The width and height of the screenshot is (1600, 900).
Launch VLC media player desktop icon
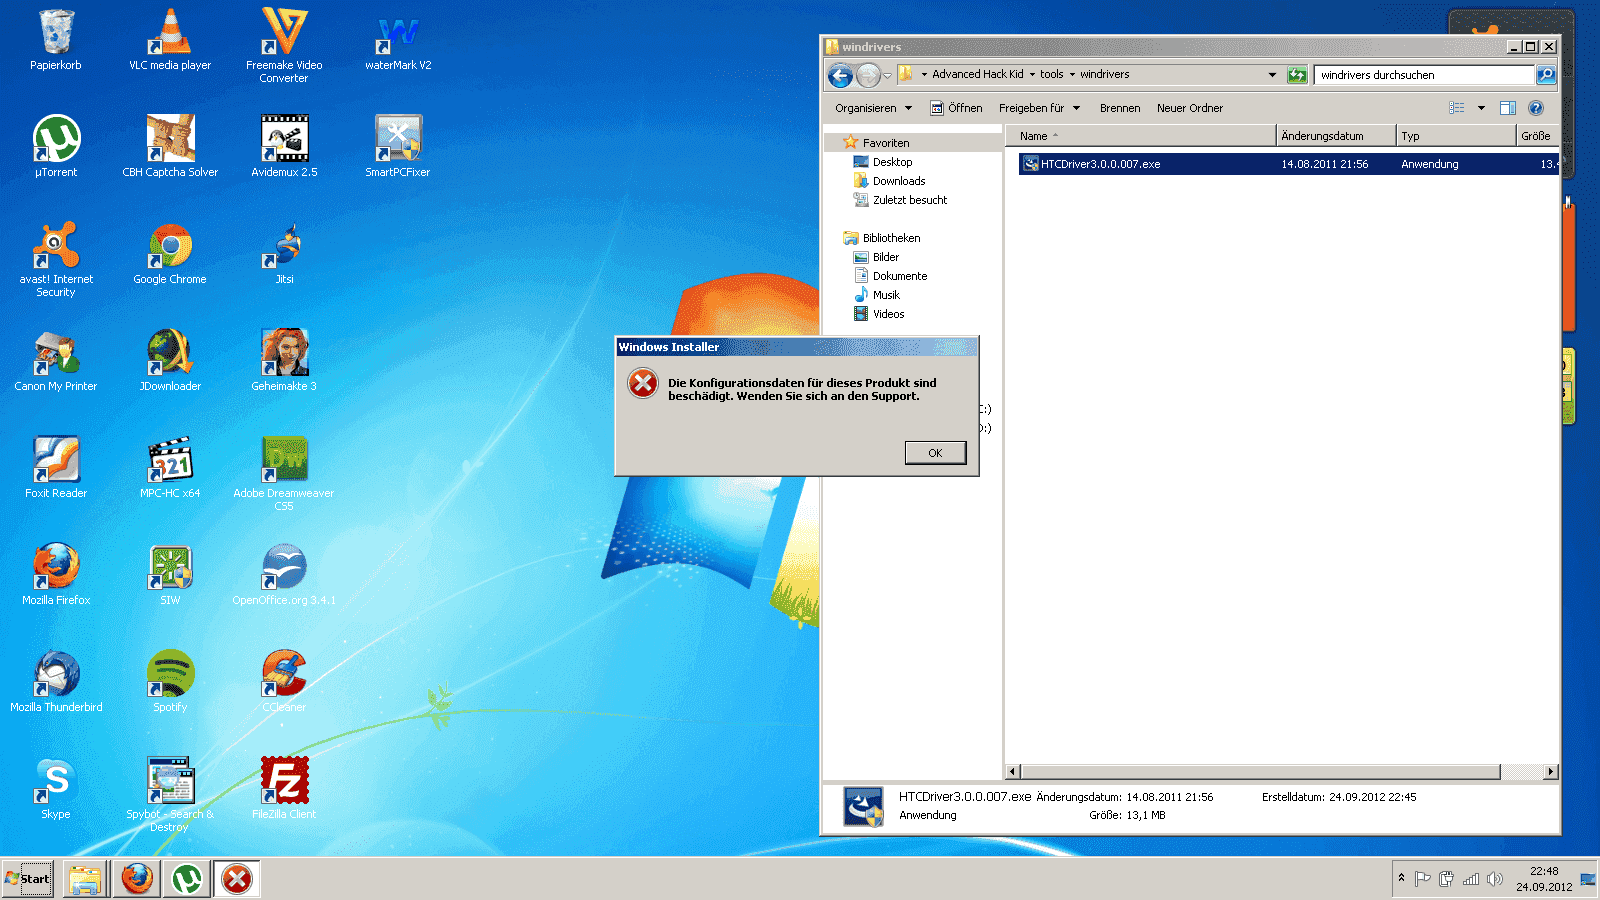tap(170, 40)
